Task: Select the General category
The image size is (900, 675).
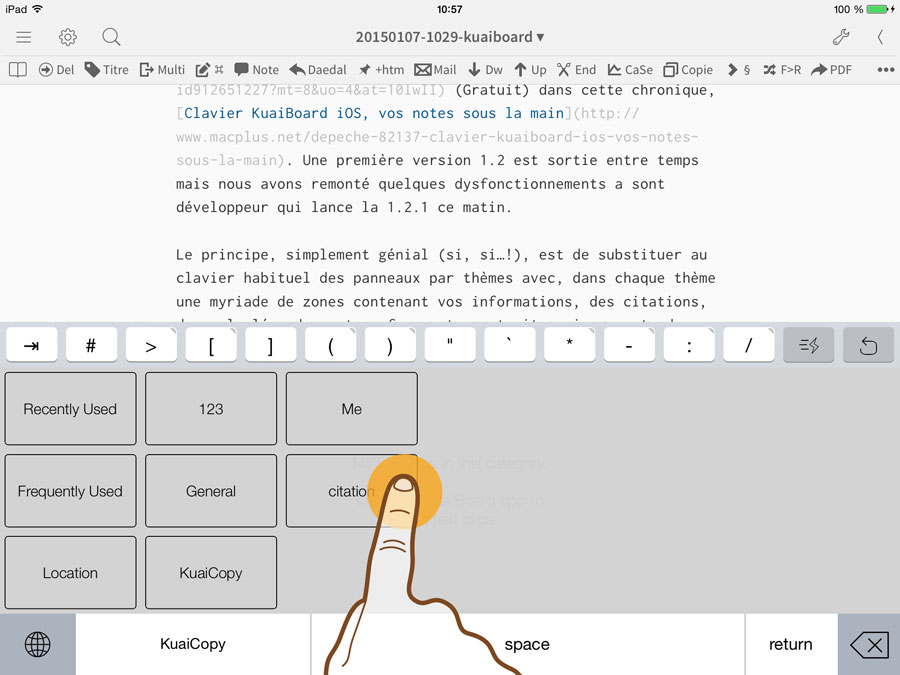Action: (x=211, y=491)
